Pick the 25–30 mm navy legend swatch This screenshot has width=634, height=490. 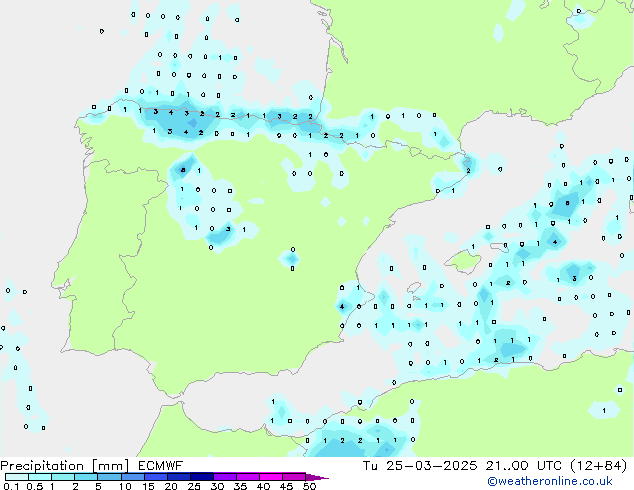201,477
